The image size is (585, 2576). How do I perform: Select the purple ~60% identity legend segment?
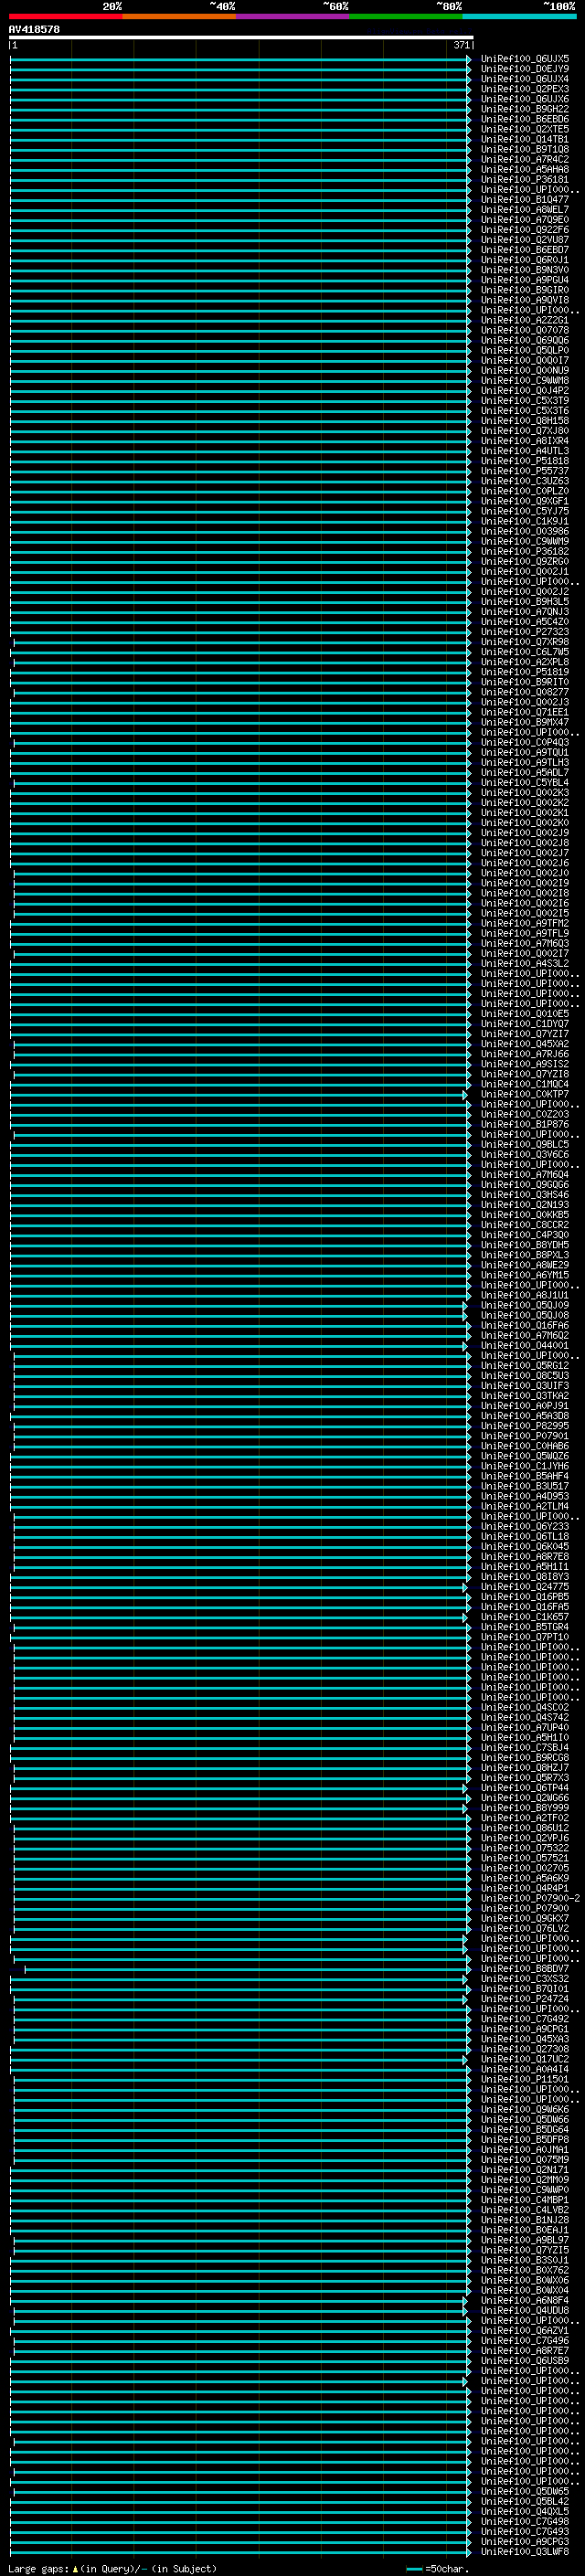pyautogui.click(x=292, y=16)
